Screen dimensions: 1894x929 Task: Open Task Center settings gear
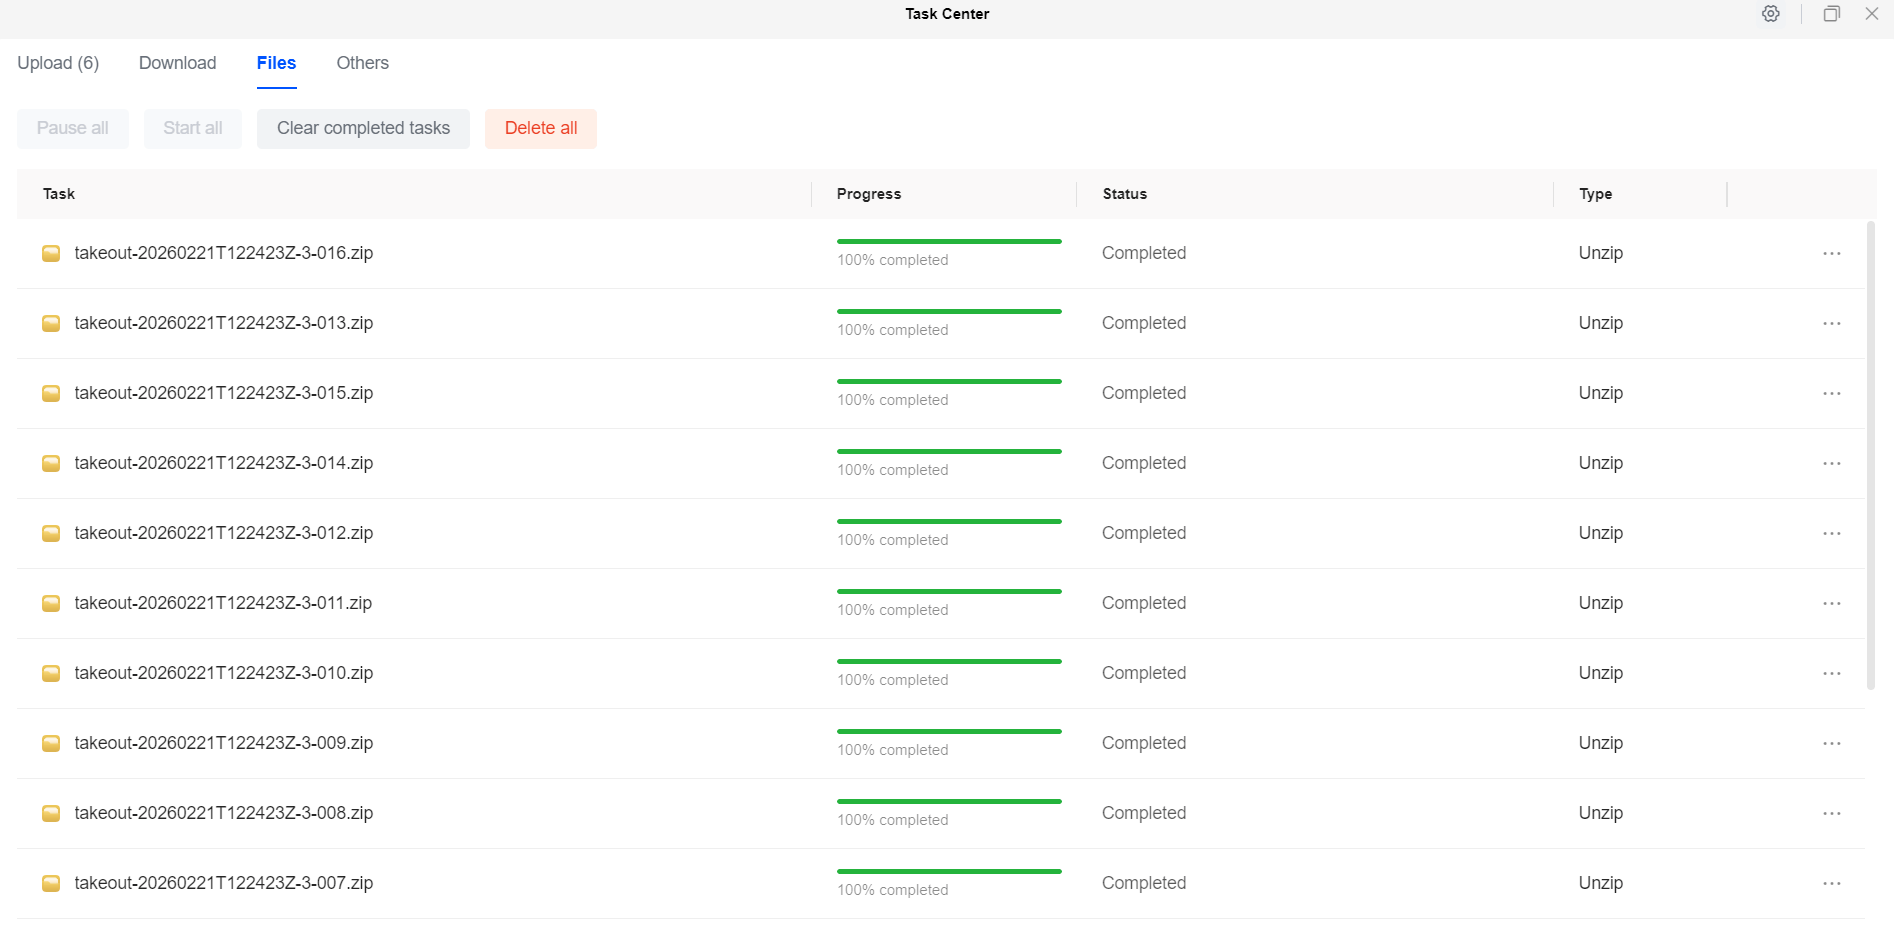(1770, 14)
